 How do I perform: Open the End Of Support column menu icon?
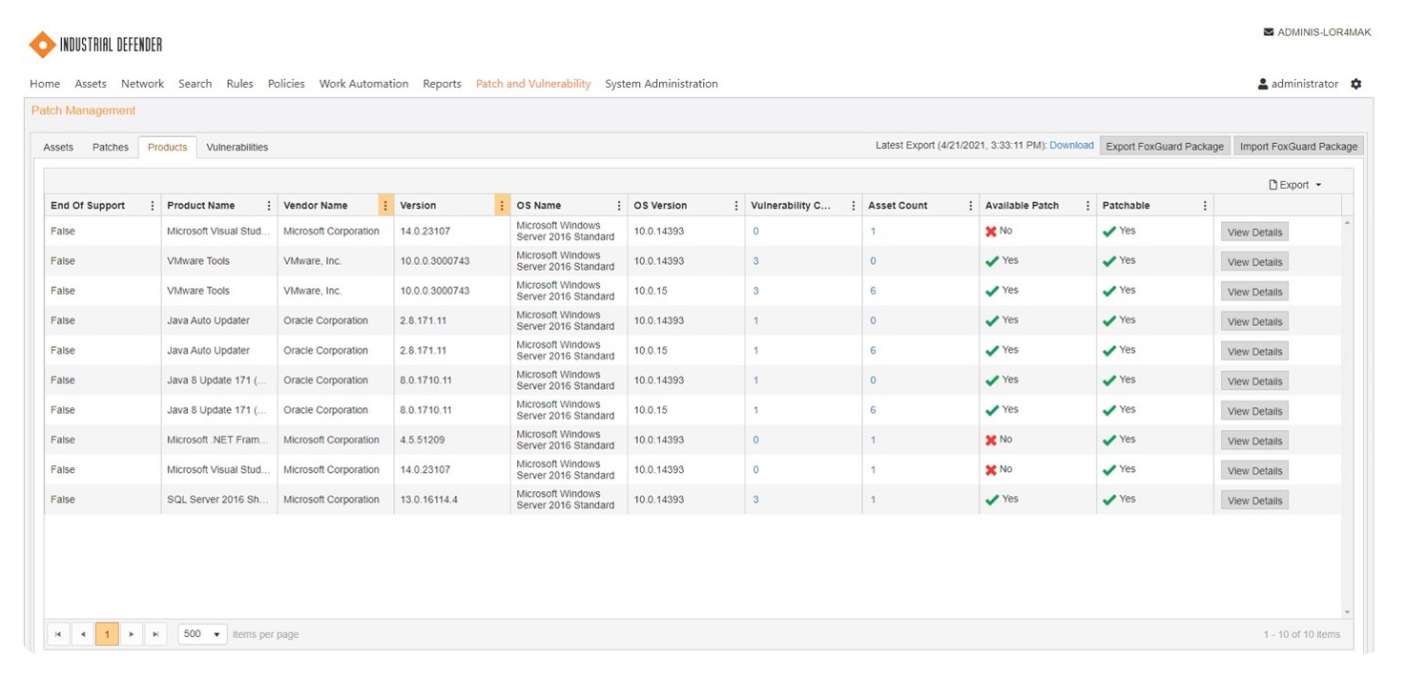click(151, 205)
